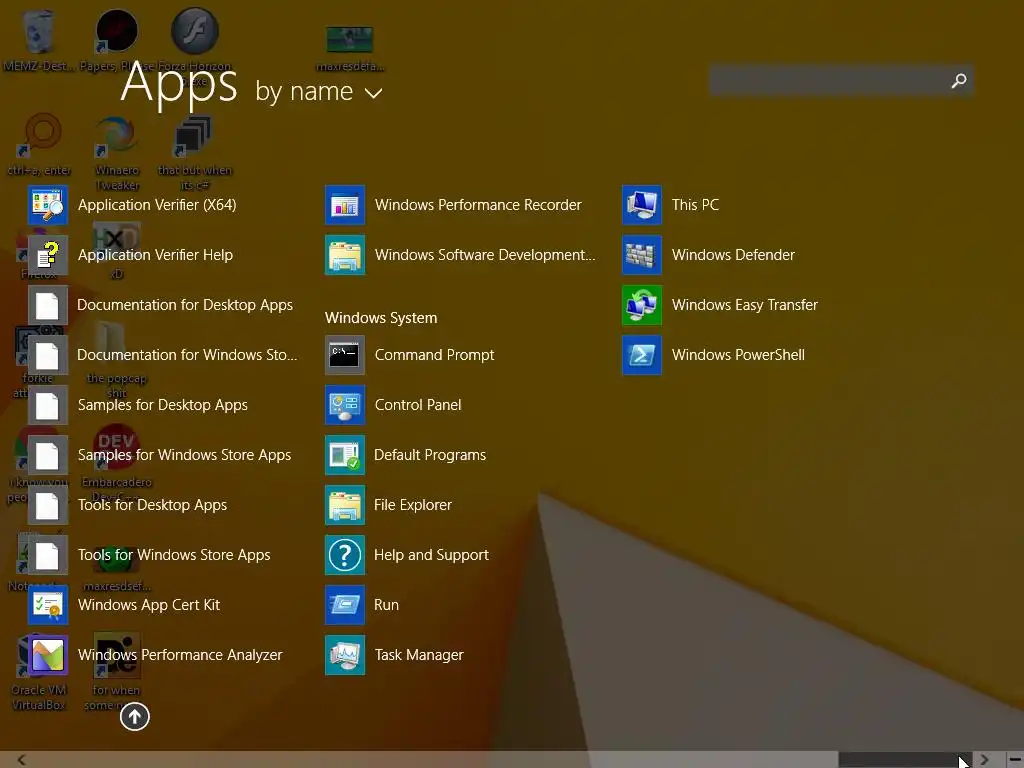
Task: Launch the Windows PowerShell icon
Action: (642, 355)
